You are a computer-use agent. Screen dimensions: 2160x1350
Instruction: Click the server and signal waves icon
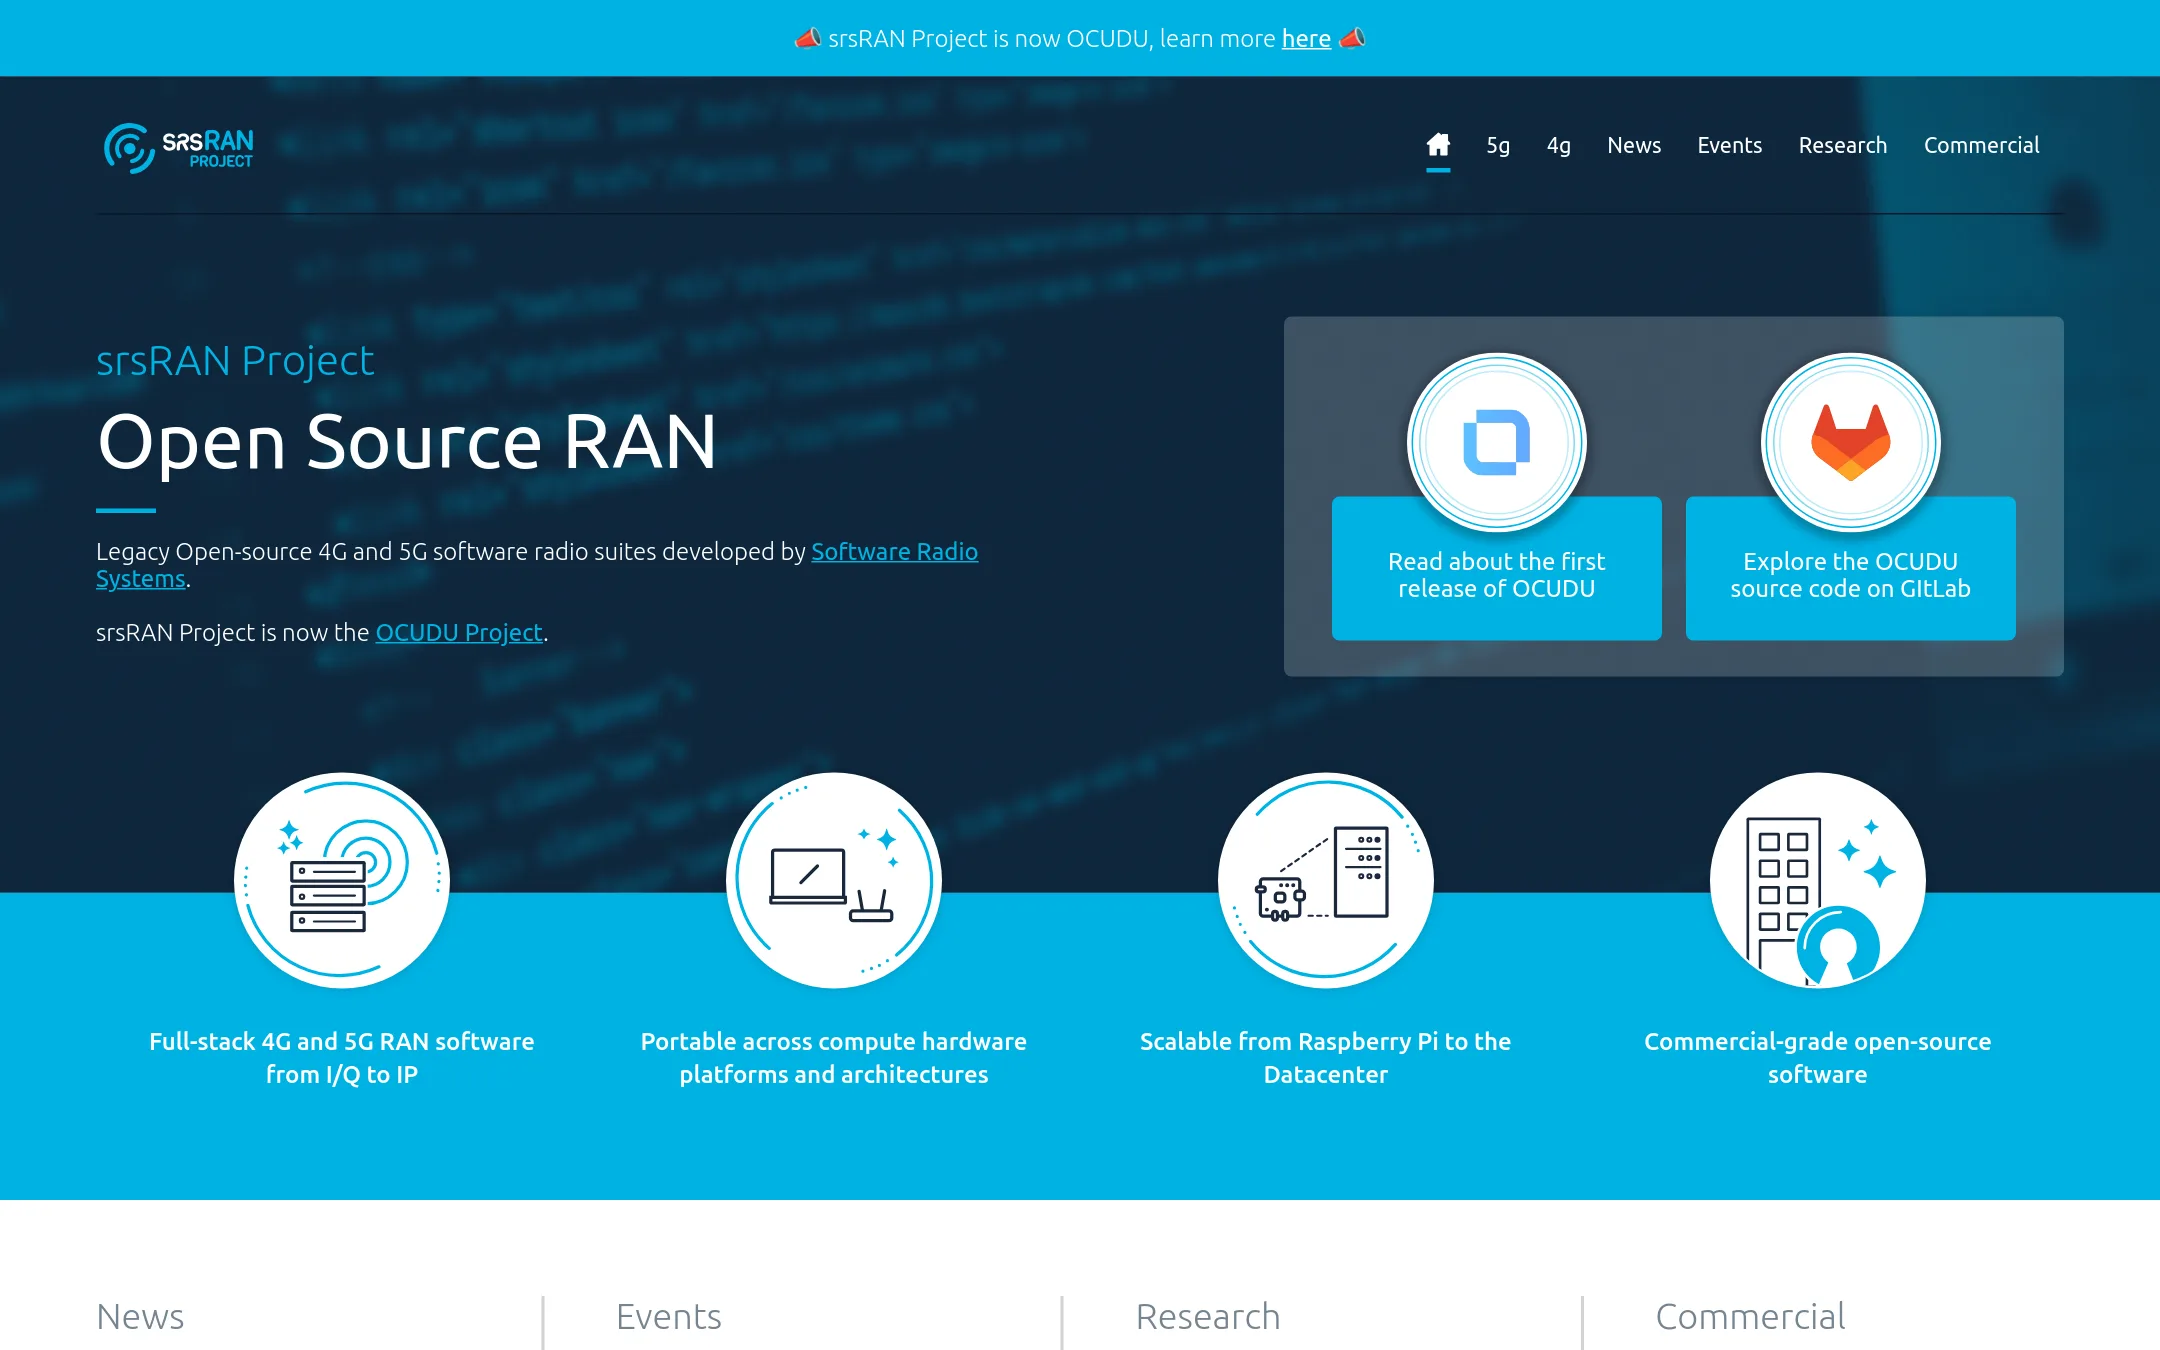pos(342,880)
